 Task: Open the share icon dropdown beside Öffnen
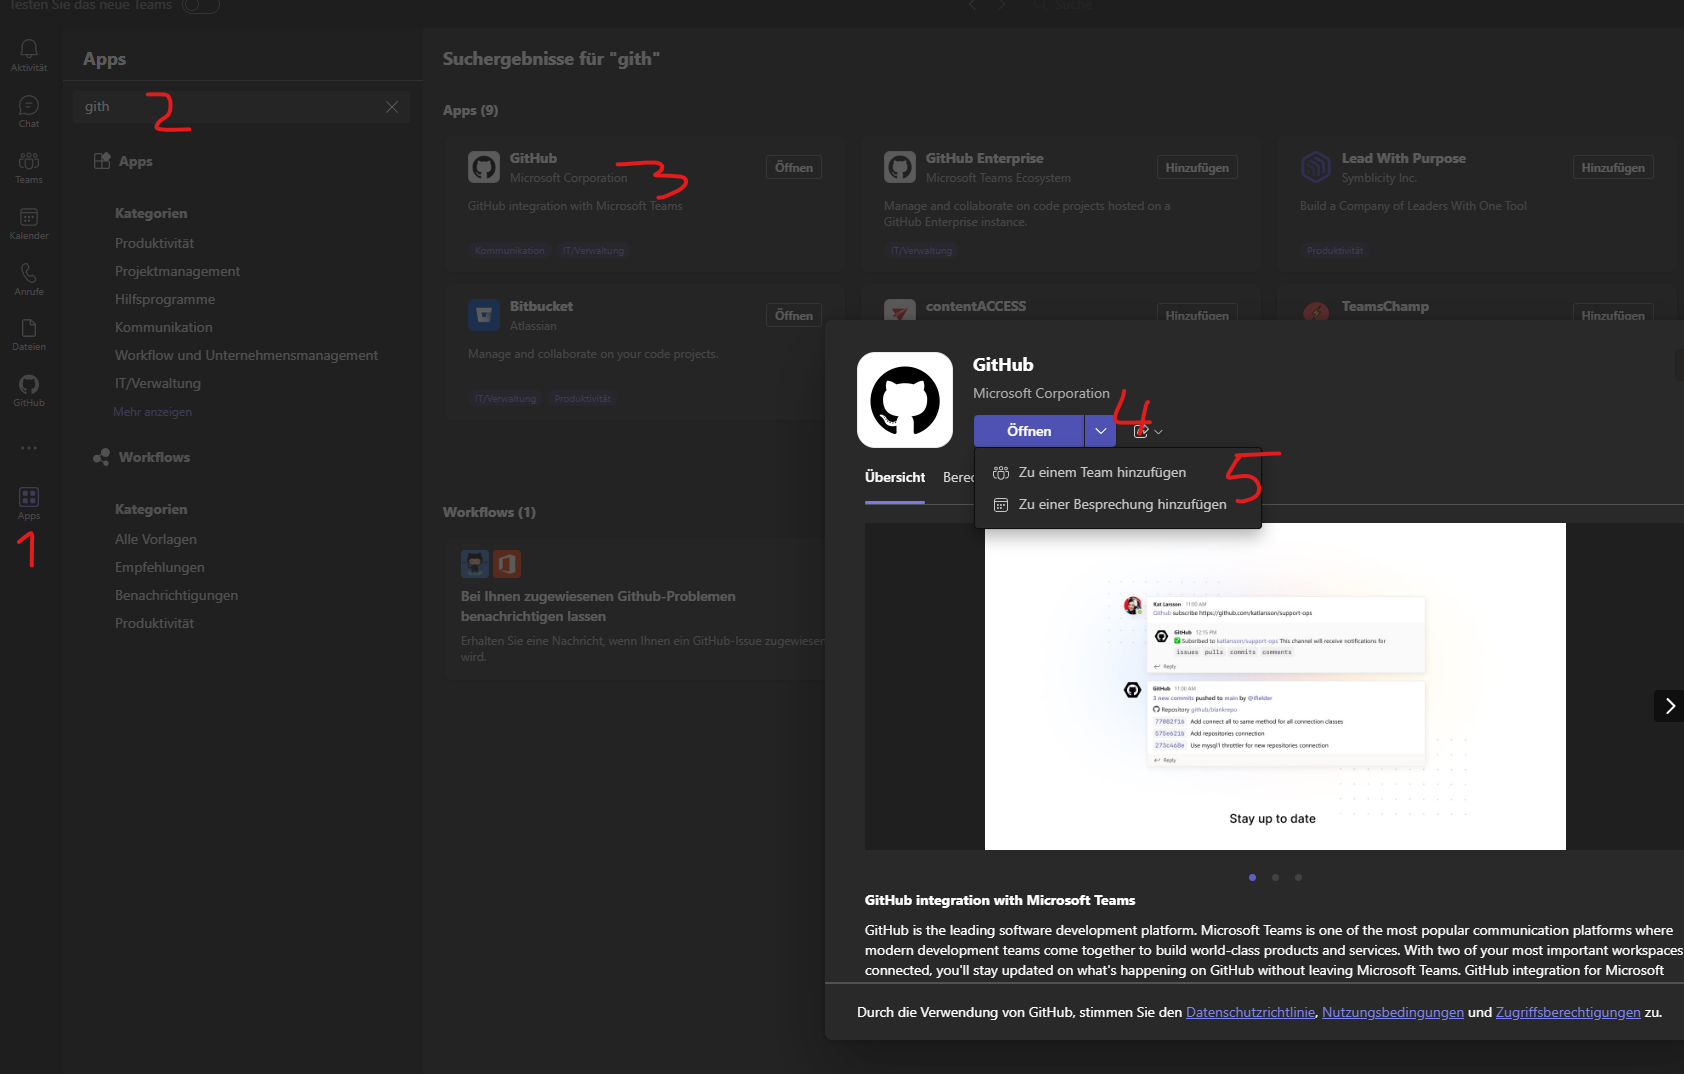coord(1147,431)
